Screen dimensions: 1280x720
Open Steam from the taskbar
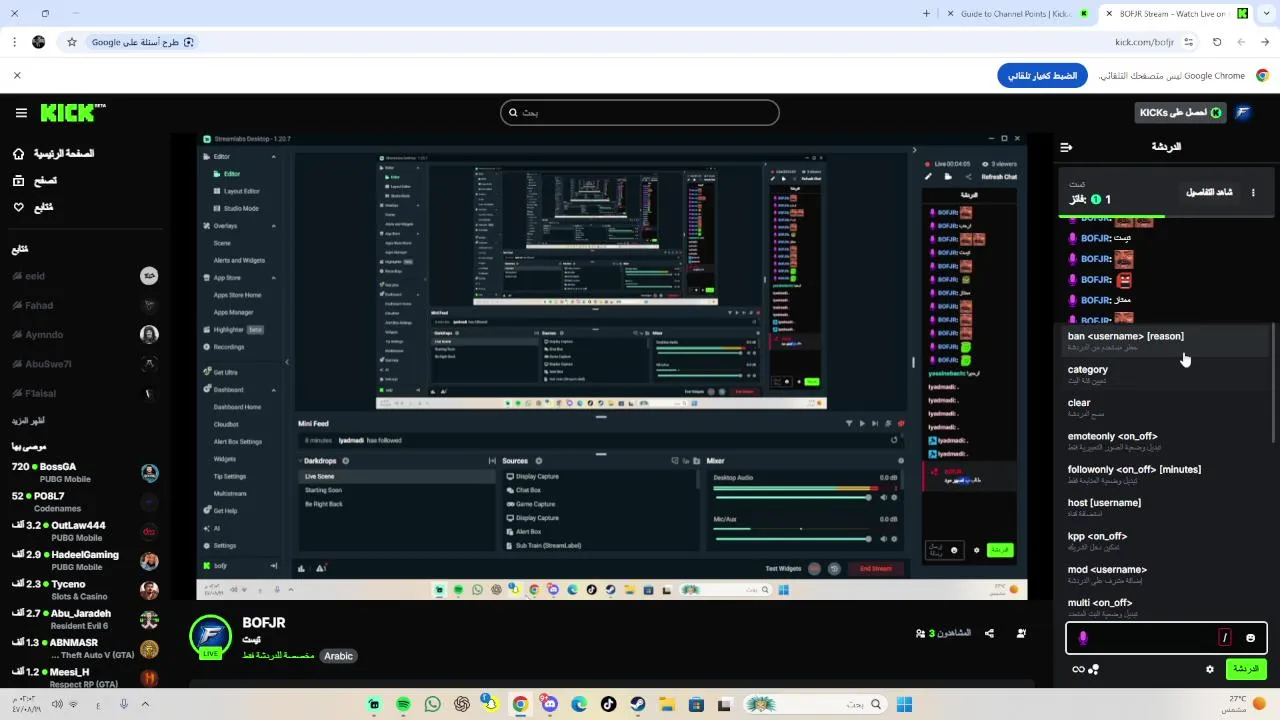click(638, 704)
